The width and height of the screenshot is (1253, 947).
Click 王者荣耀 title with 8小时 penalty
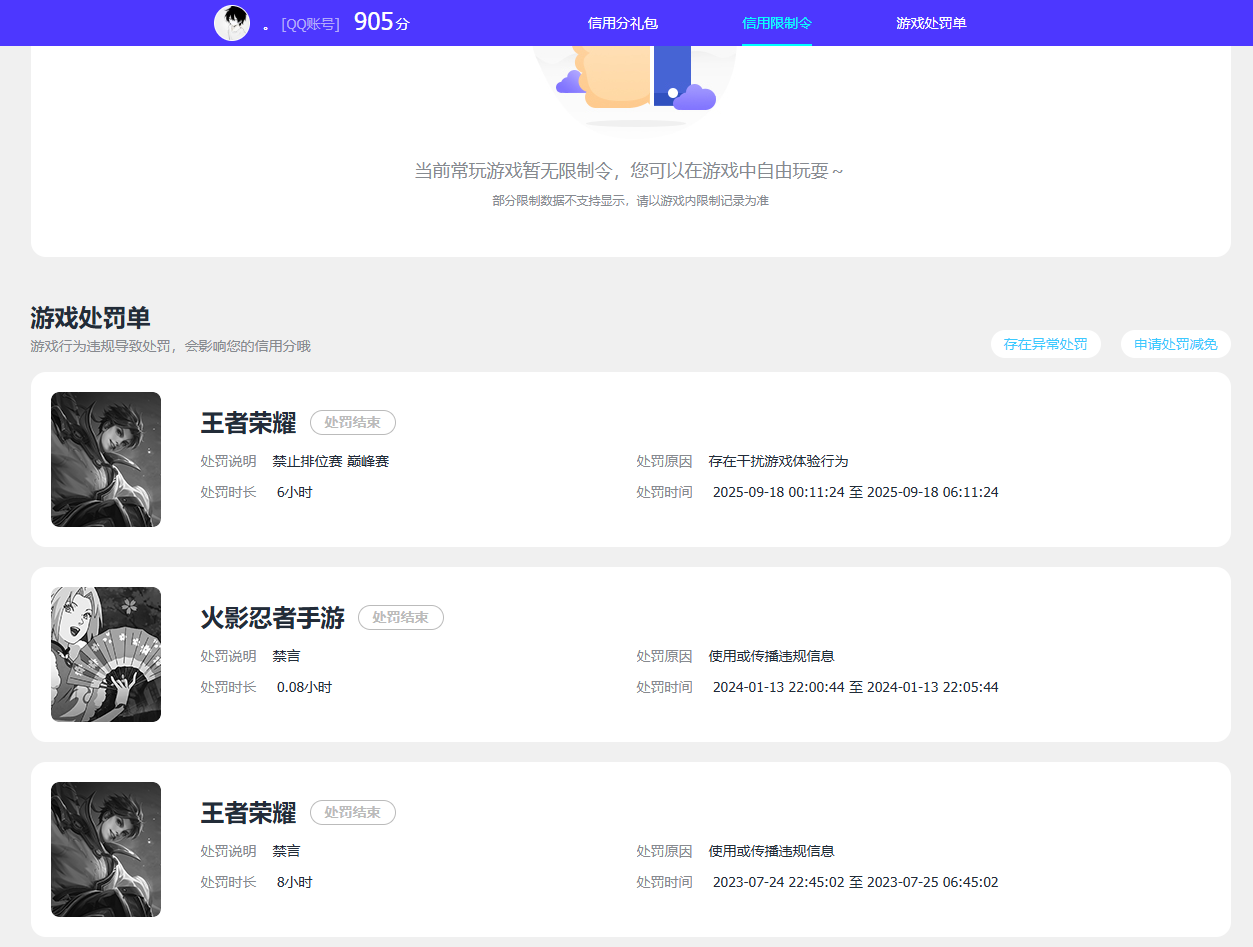248,813
